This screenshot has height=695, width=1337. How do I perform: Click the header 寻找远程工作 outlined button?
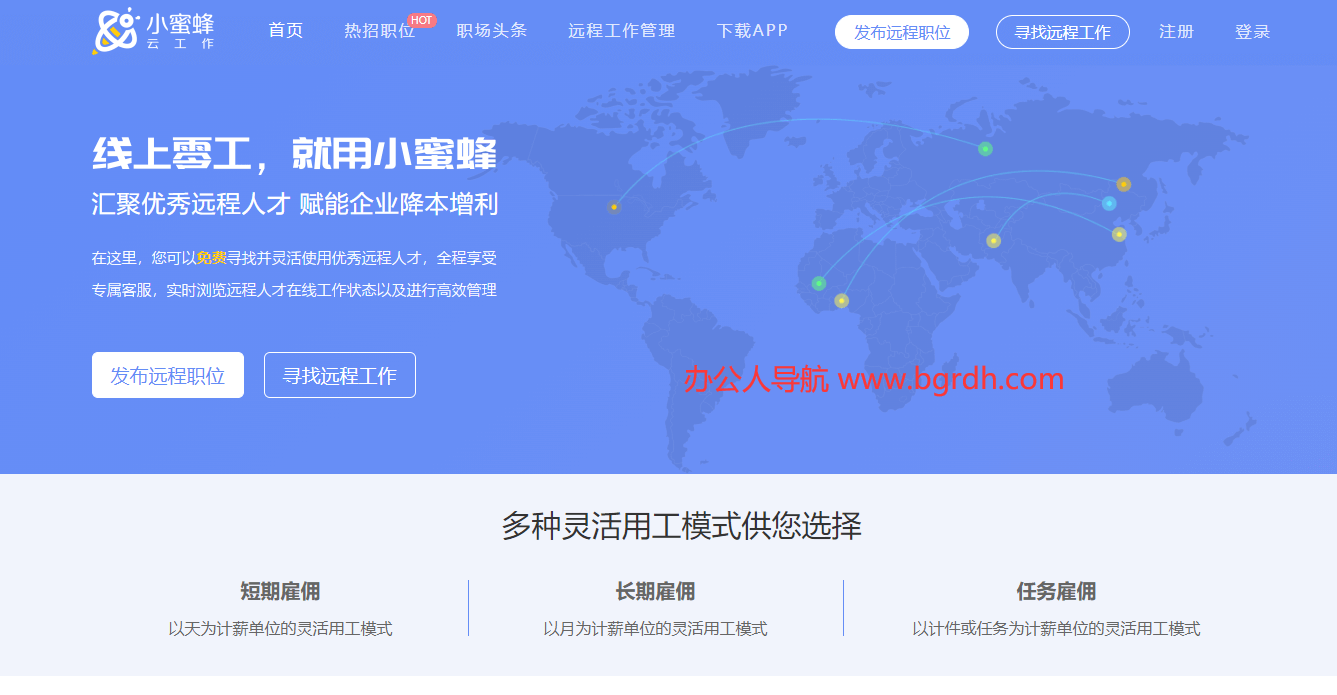[x=1062, y=32]
